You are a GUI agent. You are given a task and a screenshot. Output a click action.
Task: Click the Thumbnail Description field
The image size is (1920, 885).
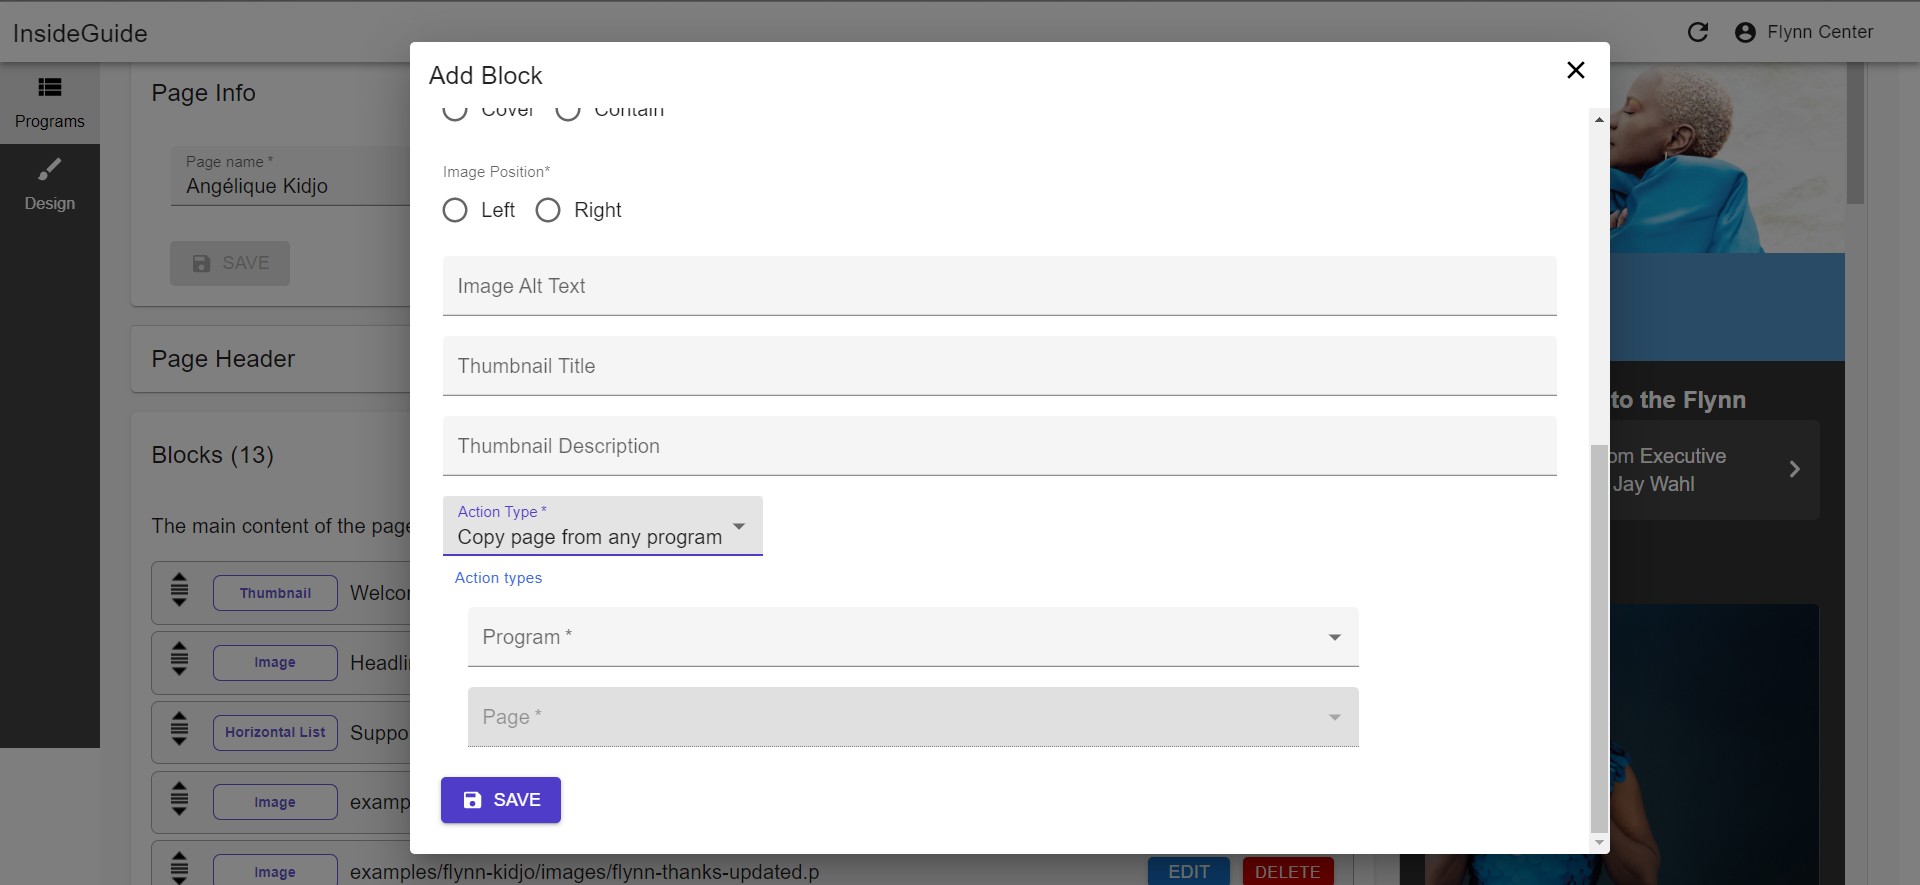click(999, 446)
